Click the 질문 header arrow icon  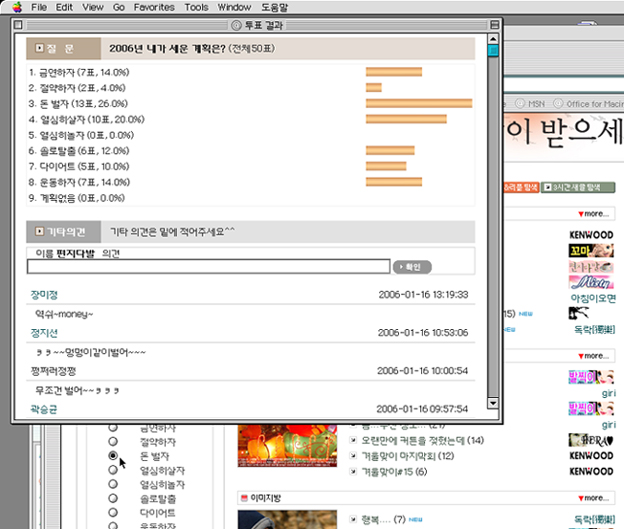coord(39,48)
